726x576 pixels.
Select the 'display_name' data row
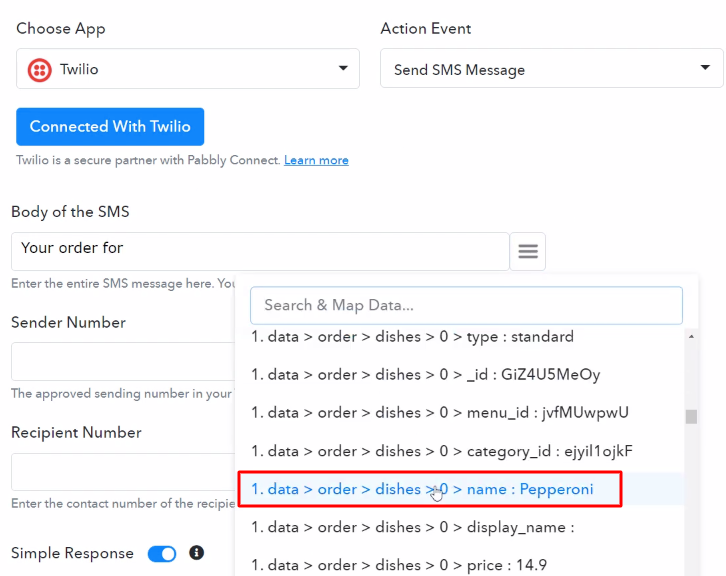click(x=460, y=527)
